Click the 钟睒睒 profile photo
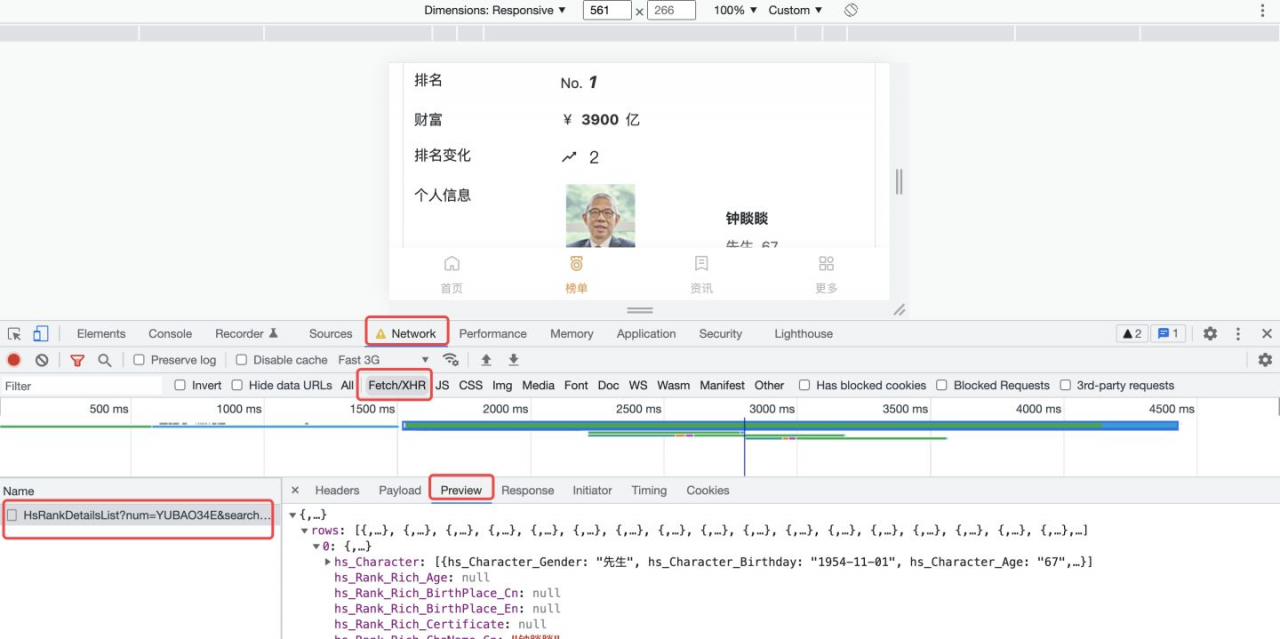 point(600,215)
